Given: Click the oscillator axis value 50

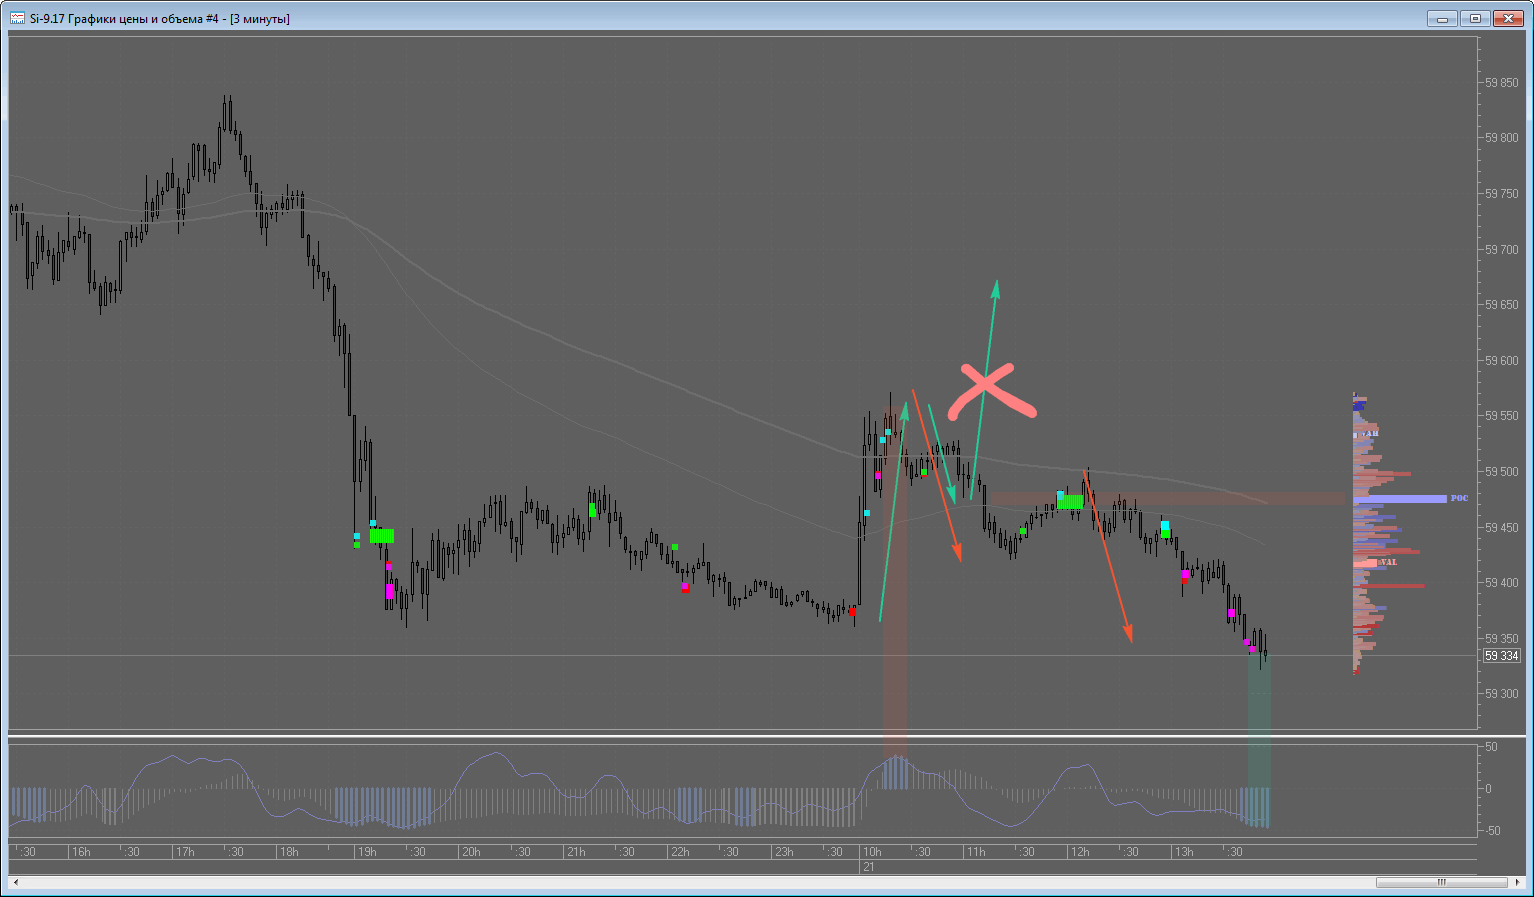Looking at the screenshot, I should pos(1491,747).
